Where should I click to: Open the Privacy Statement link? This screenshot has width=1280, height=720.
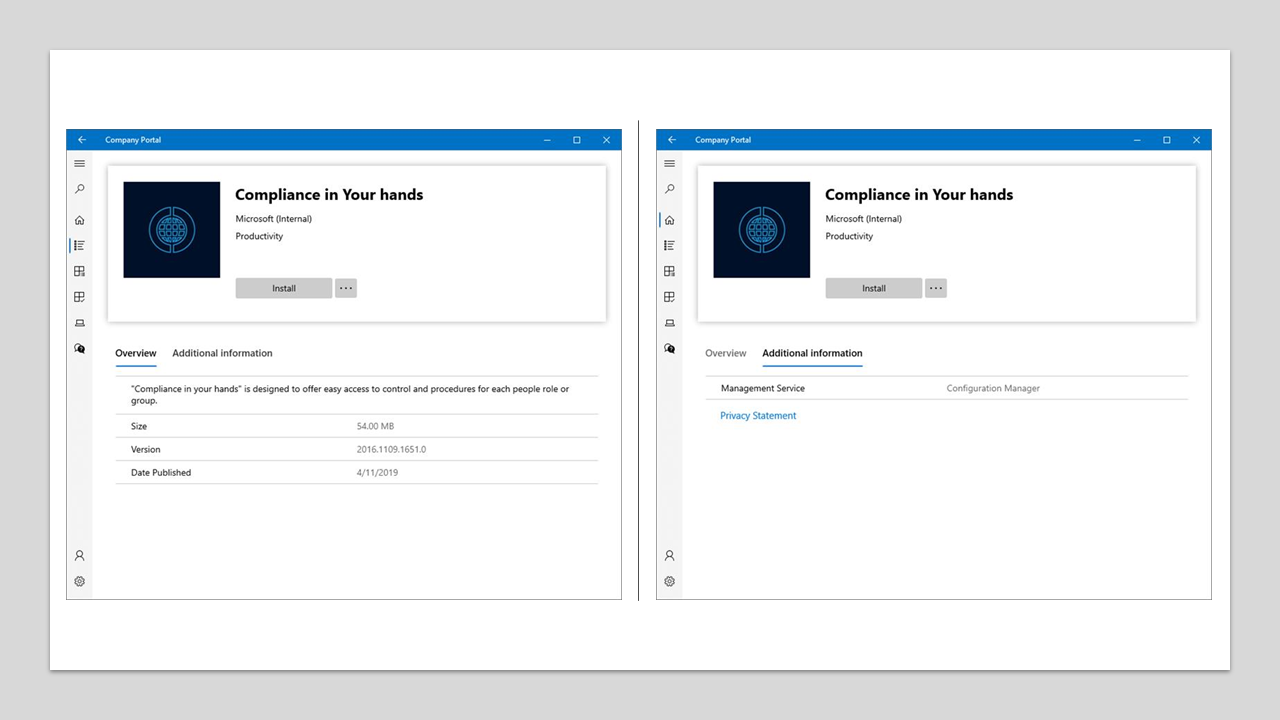(x=758, y=416)
